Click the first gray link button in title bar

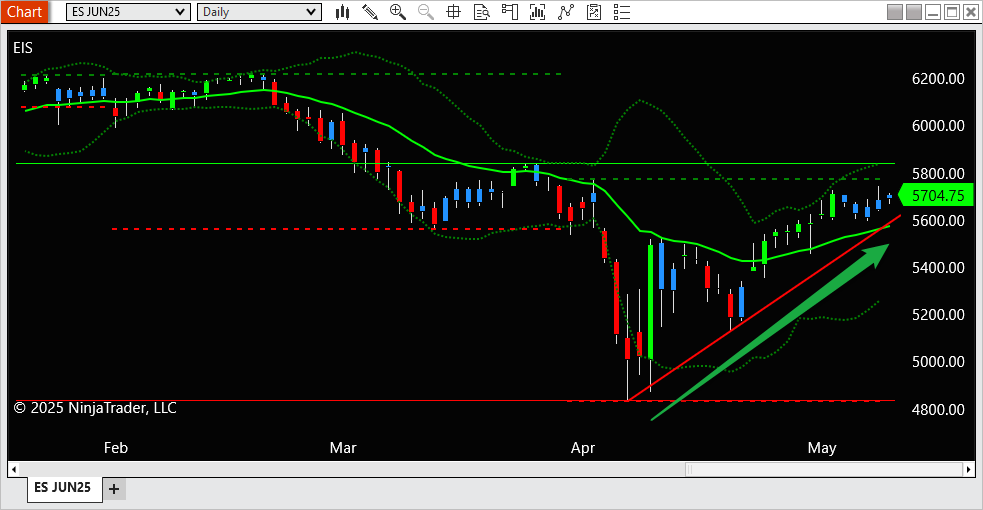pos(895,12)
